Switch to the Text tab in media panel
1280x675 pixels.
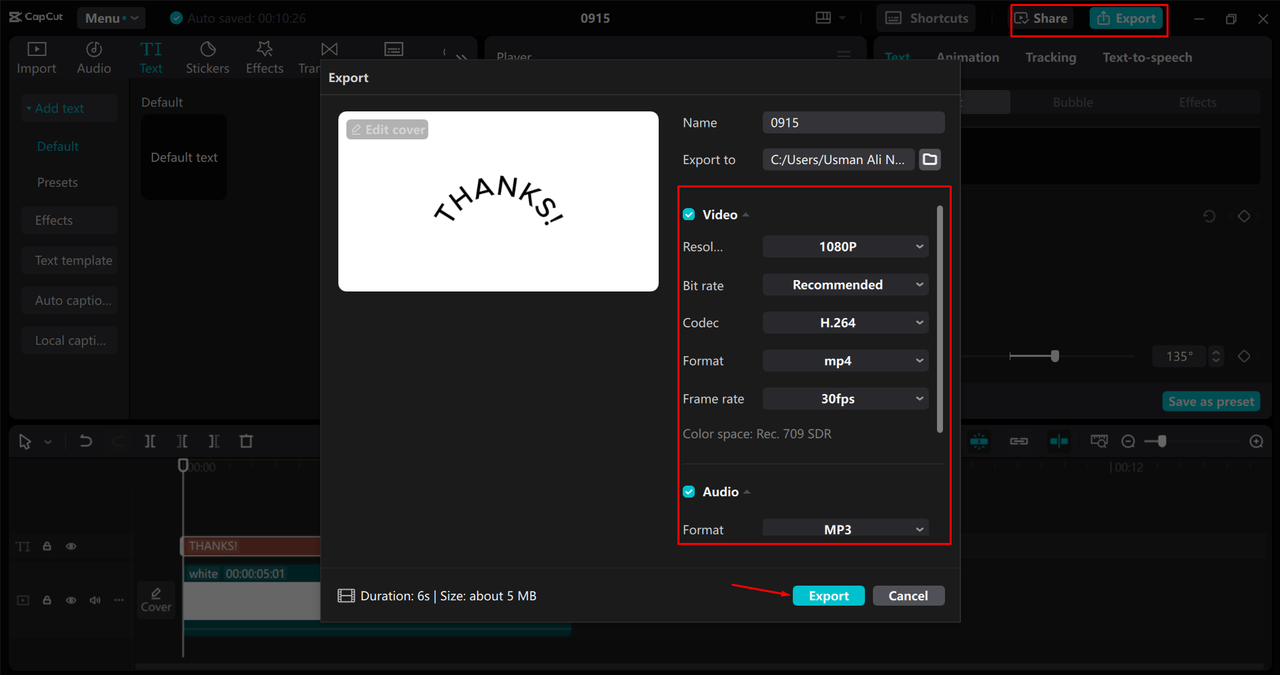pos(151,57)
